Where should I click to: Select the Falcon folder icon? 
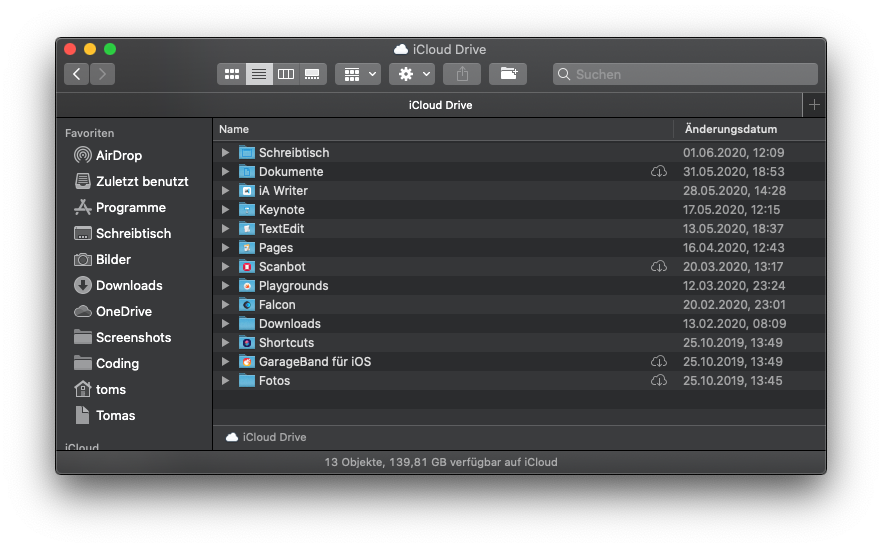246,304
